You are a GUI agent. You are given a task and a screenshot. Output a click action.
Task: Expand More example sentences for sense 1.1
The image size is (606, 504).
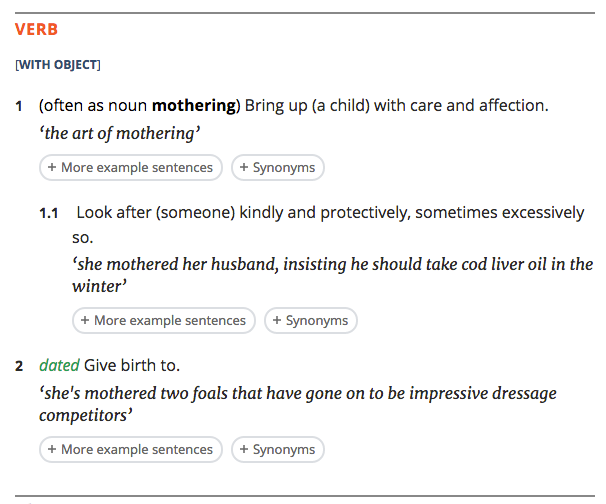[x=163, y=320]
